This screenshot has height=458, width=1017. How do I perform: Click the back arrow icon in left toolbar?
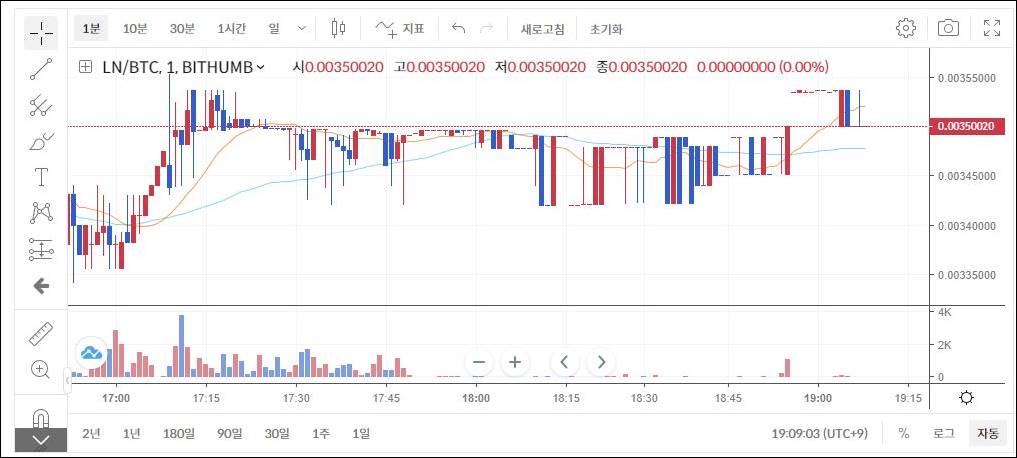coord(41,285)
